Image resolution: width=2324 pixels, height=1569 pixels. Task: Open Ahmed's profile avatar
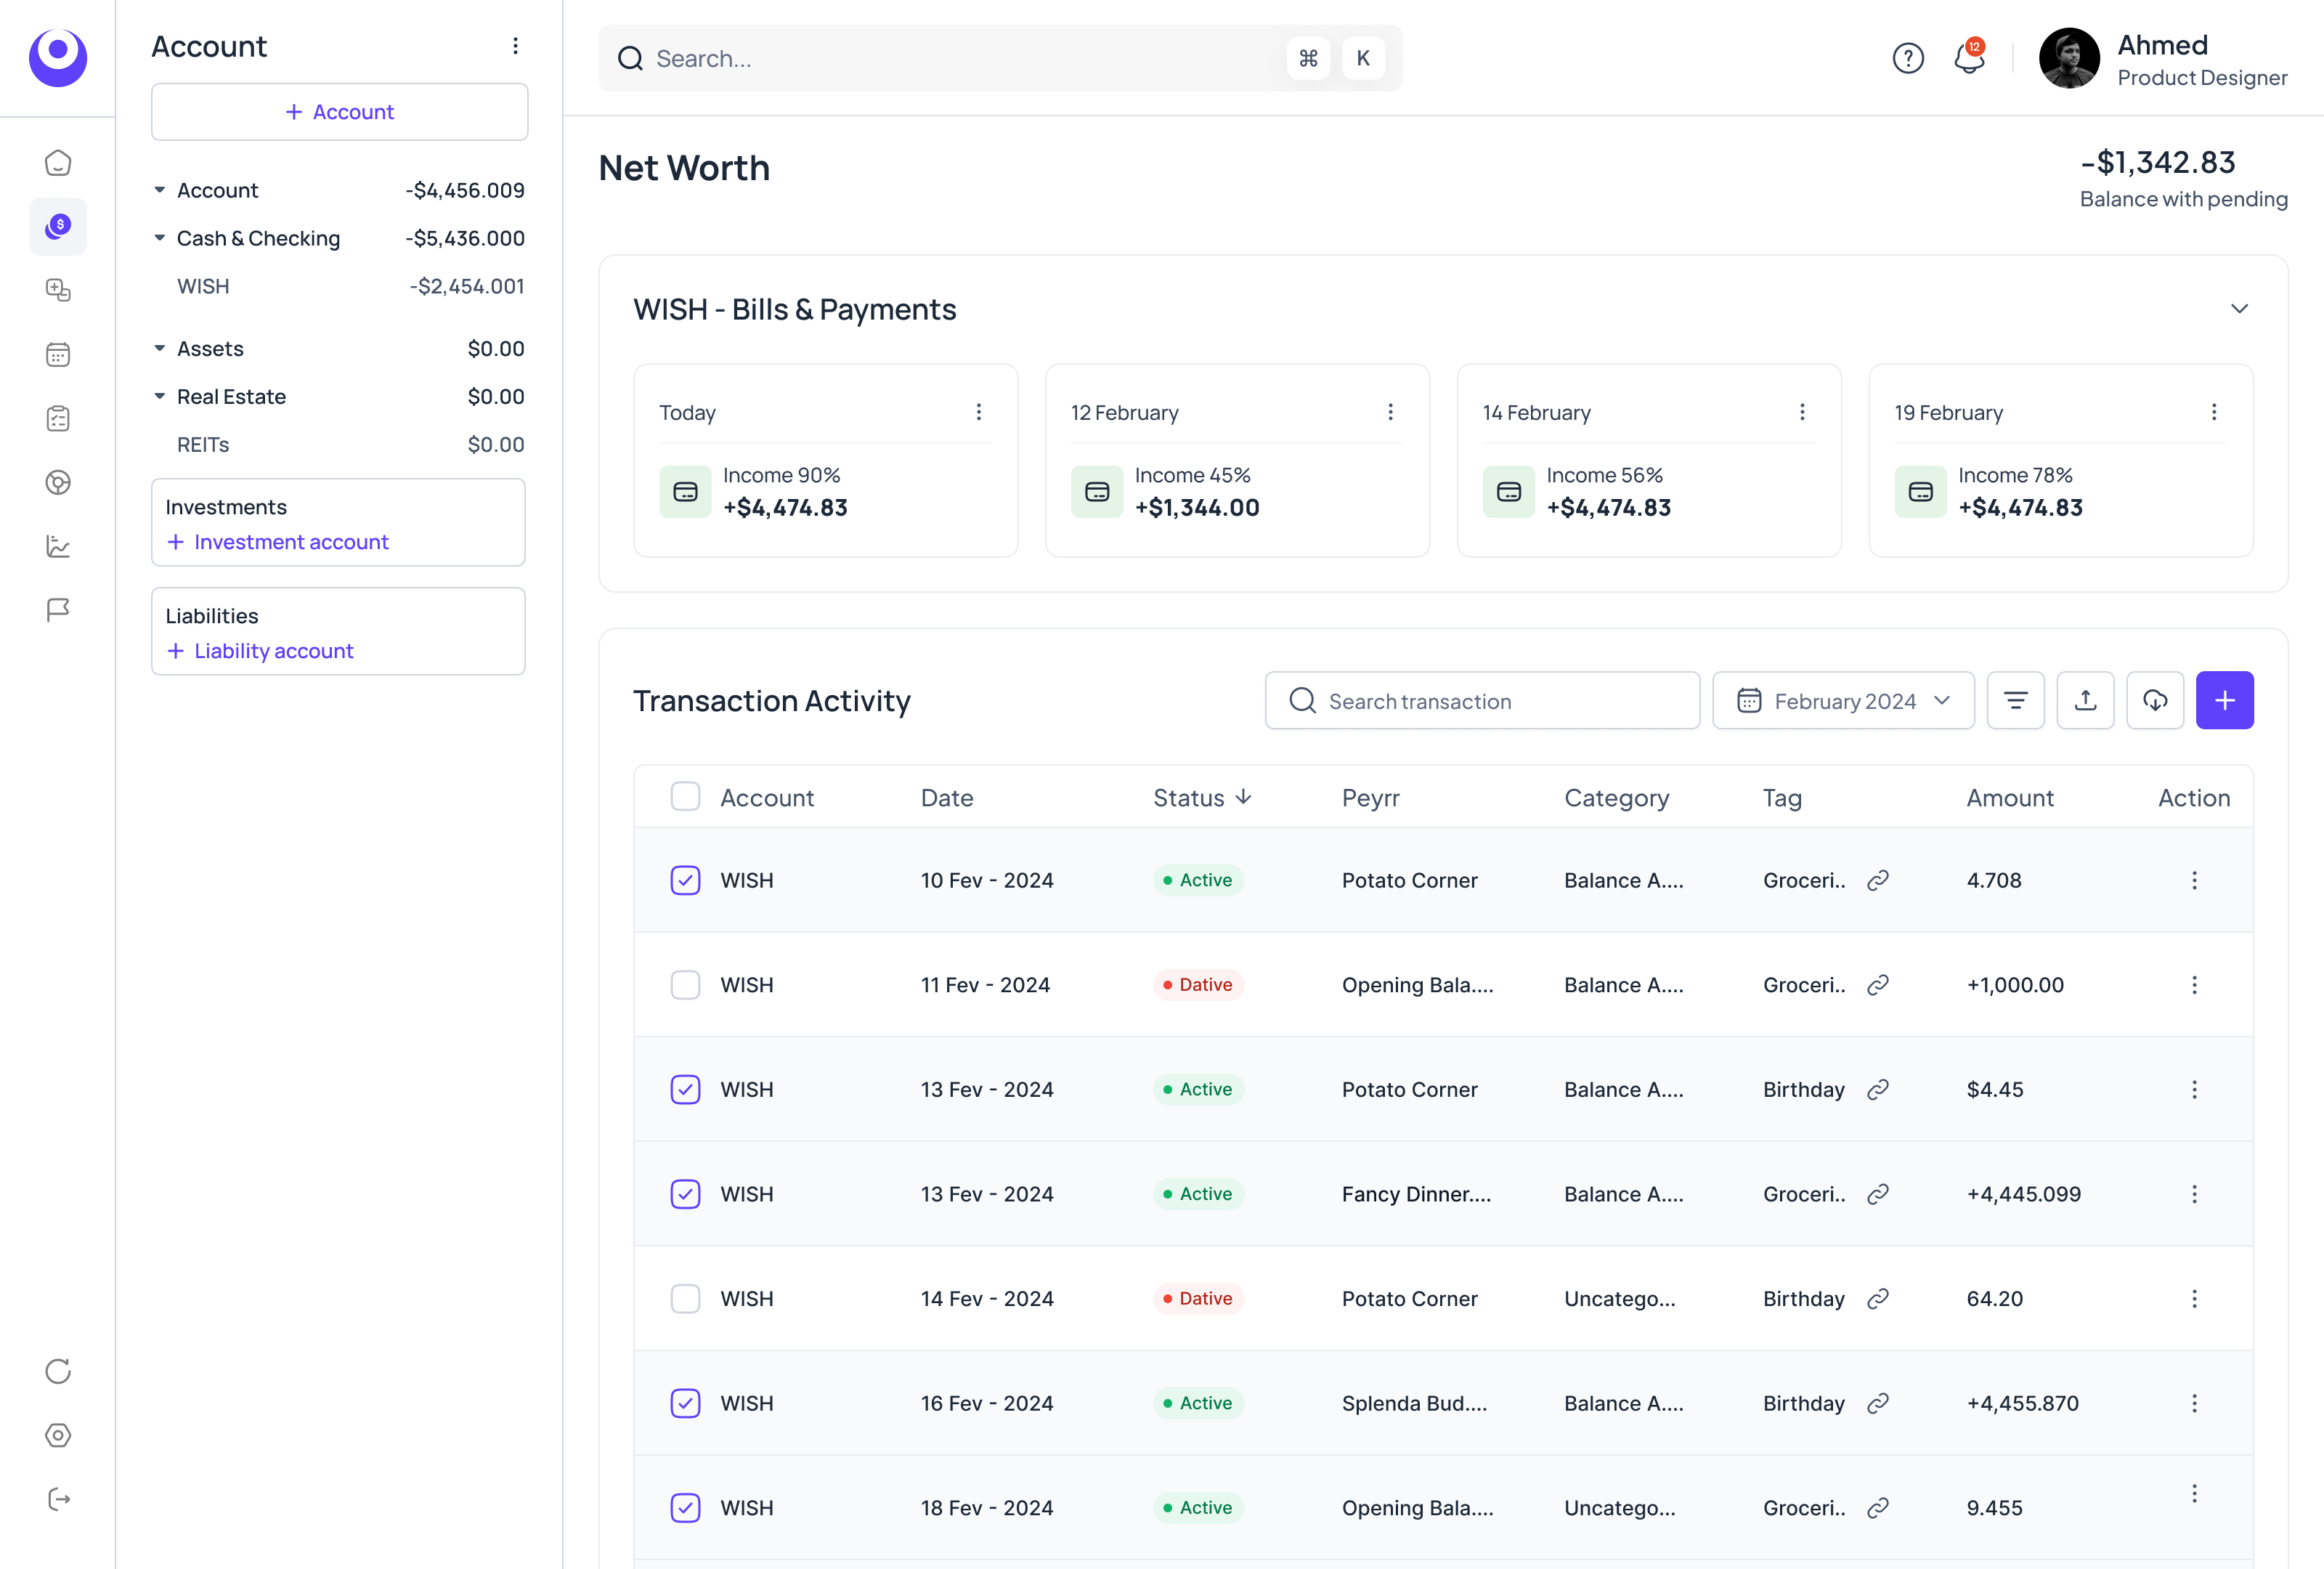2069,58
